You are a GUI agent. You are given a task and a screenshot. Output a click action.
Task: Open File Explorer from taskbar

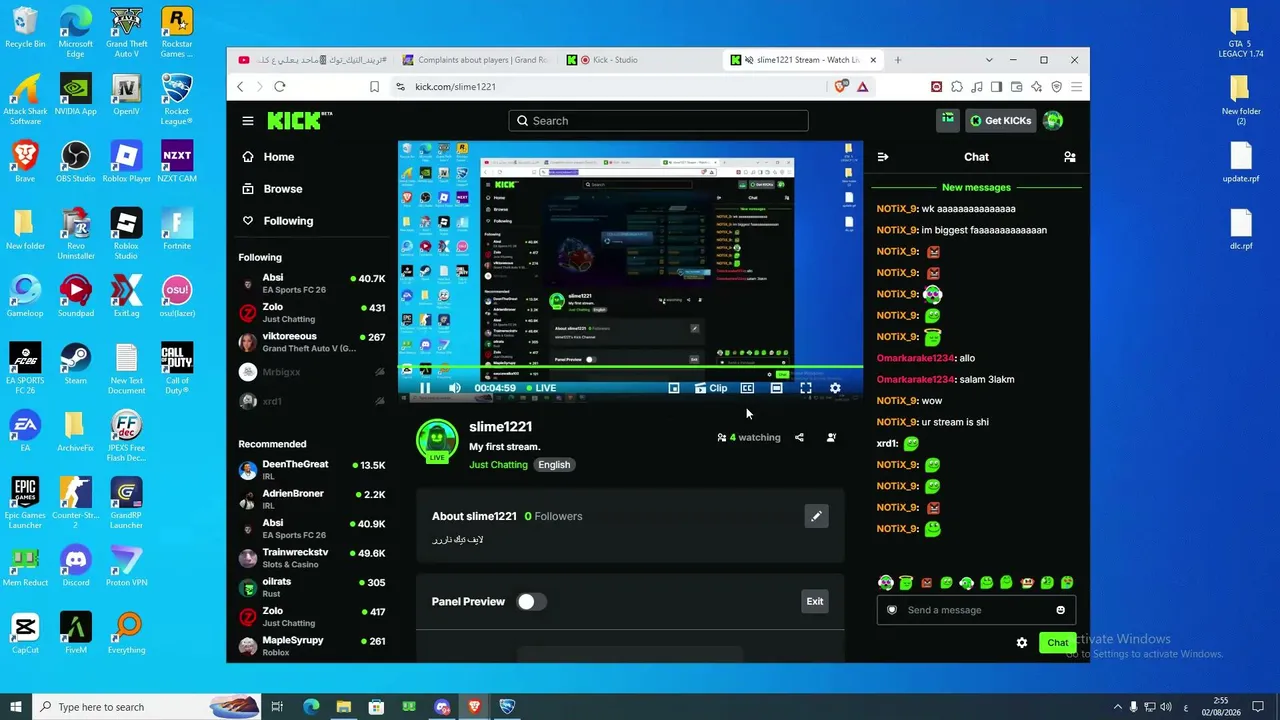tap(343, 707)
